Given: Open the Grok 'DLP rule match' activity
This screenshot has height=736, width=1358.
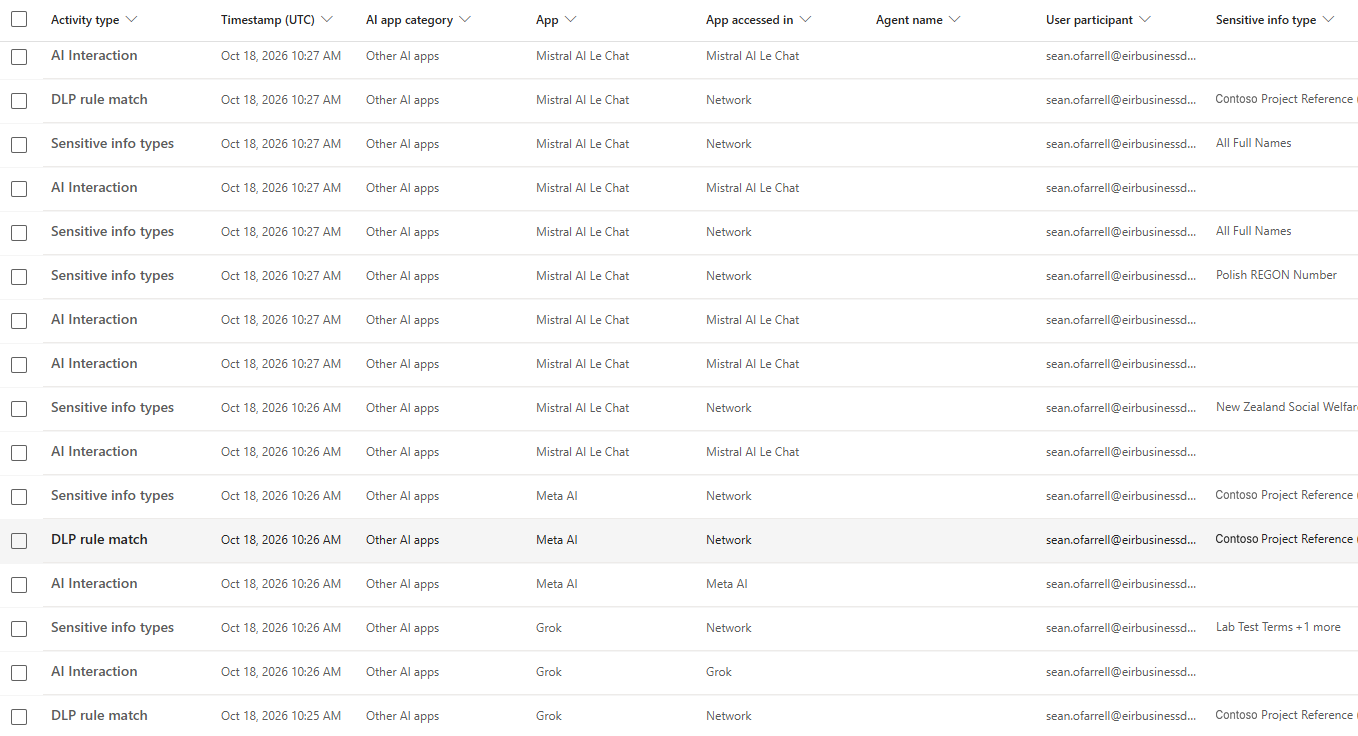Looking at the screenshot, I should point(99,715).
